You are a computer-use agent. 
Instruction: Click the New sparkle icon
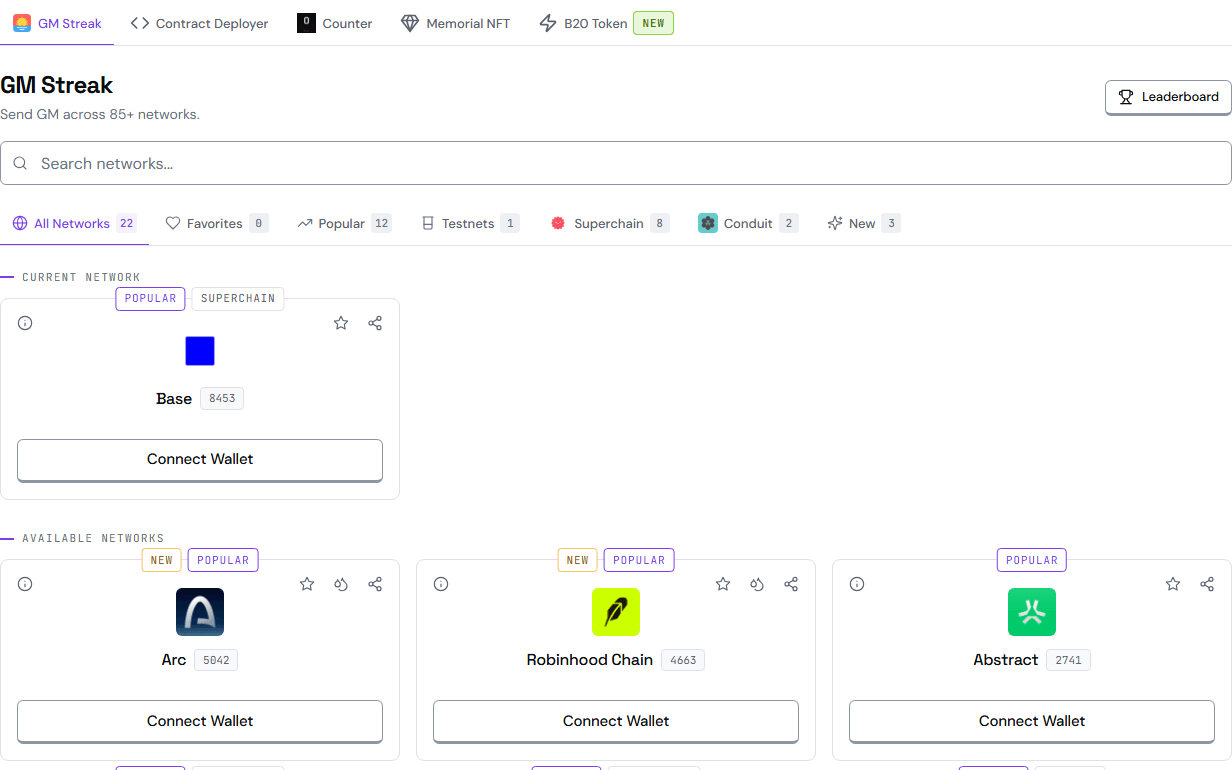[x=835, y=223]
